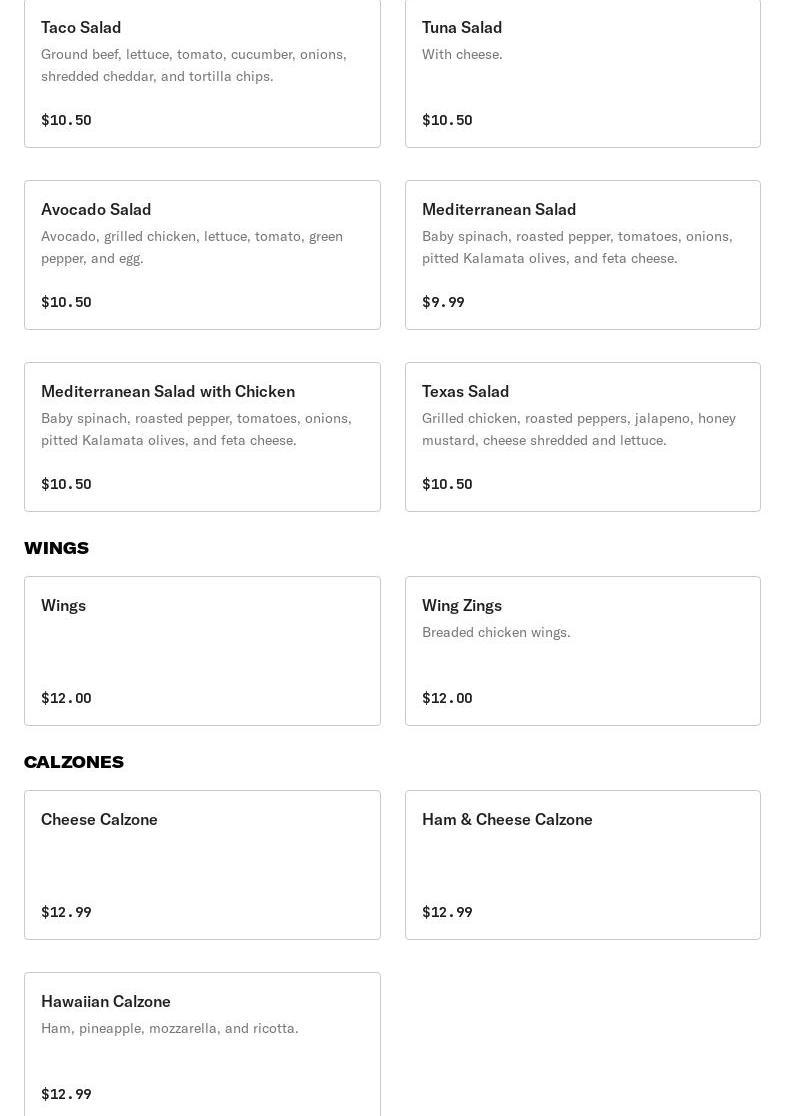Click the WINGS section heading
Viewport: 785px width, 1116px height.
click(x=57, y=548)
